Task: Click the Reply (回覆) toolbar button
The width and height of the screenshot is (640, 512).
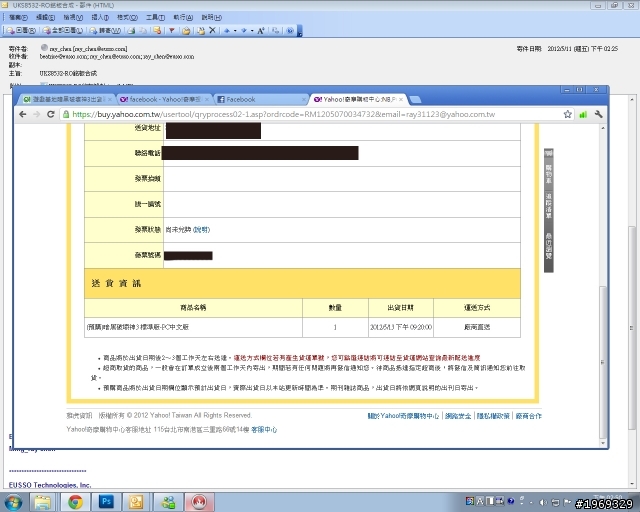Action: point(21,31)
